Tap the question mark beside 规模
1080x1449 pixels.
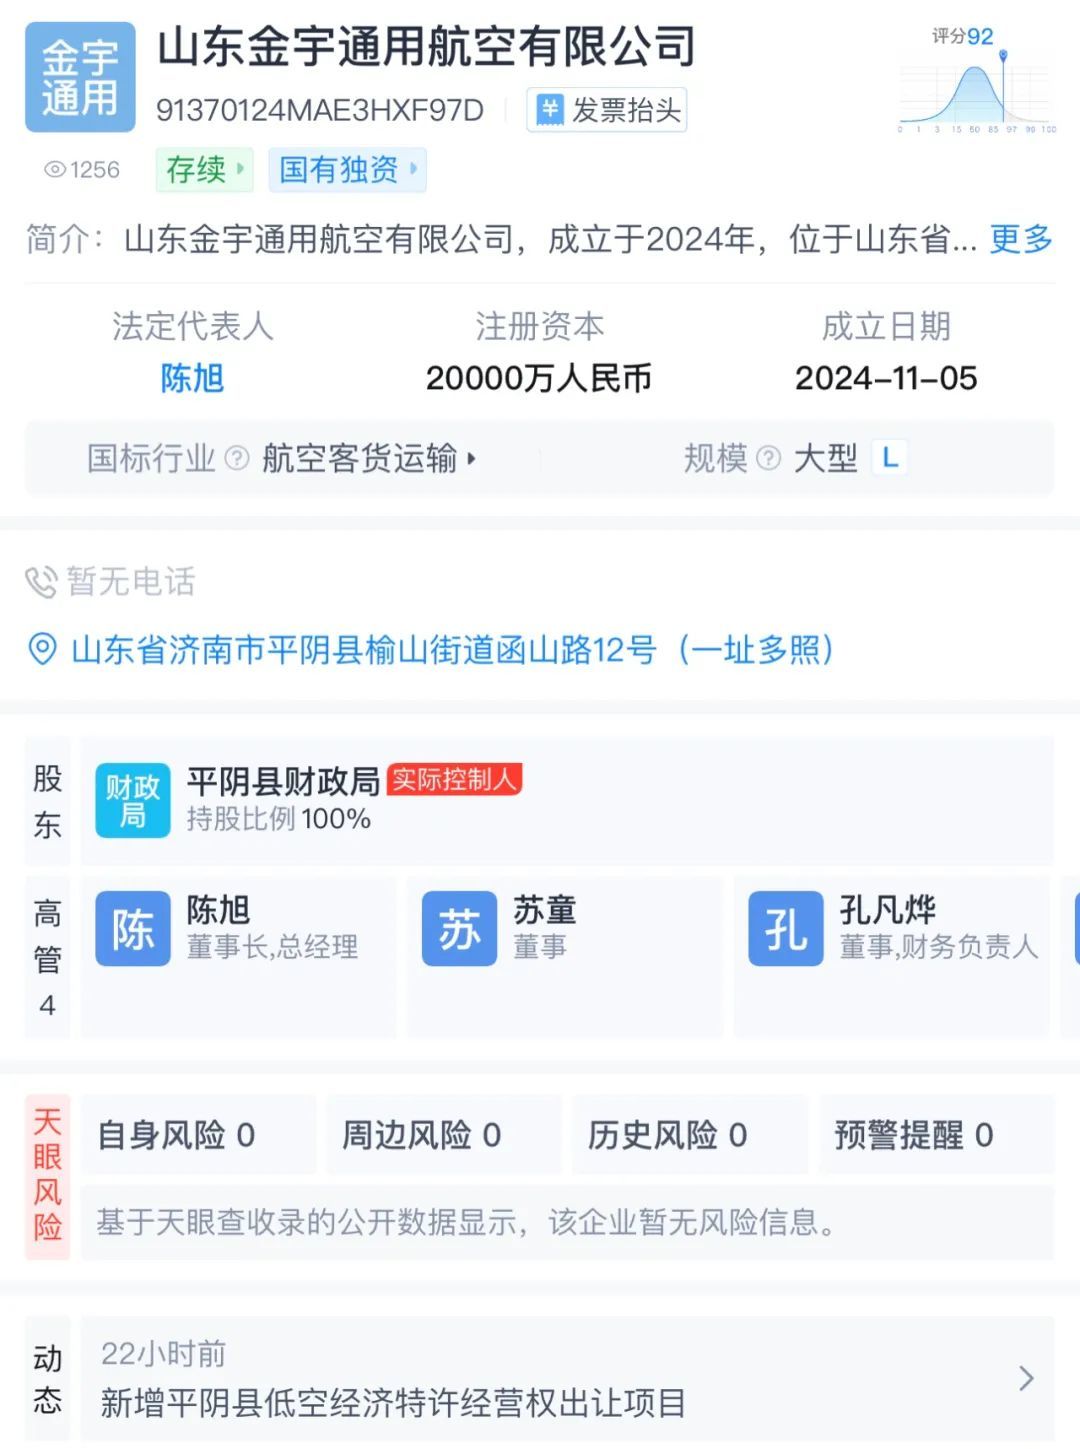pyautogui.click(x=768, y=458)
